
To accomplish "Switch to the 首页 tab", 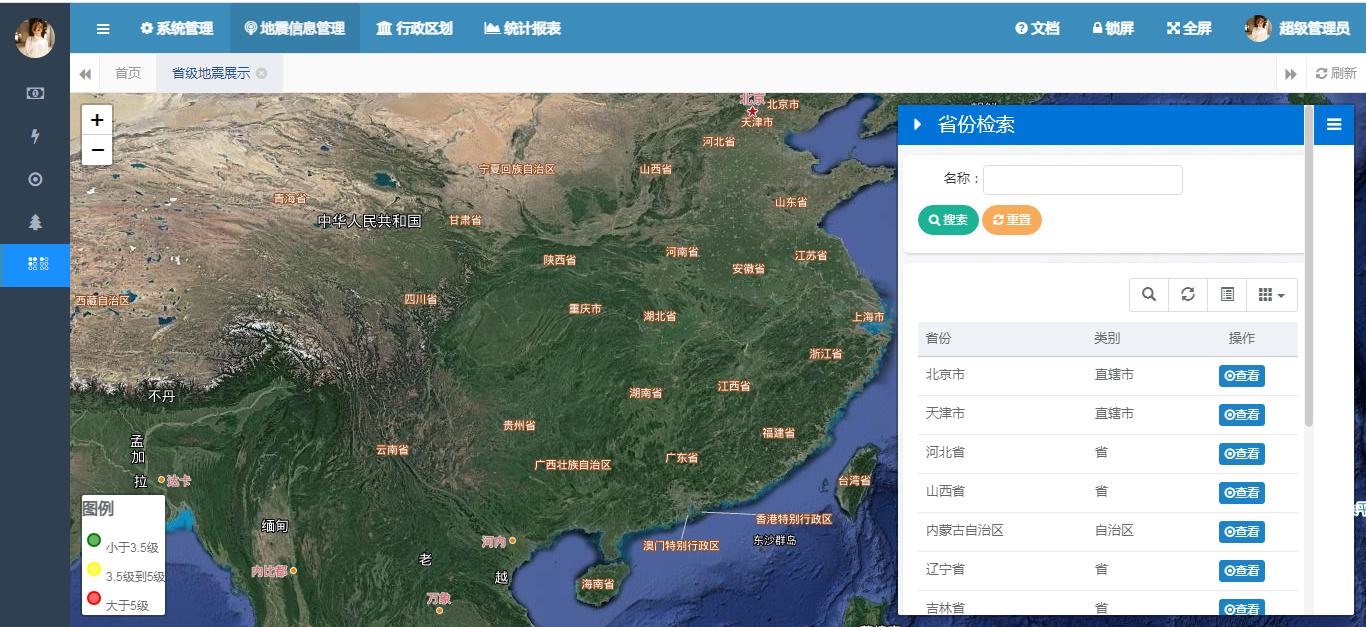I will click(128, 73).
